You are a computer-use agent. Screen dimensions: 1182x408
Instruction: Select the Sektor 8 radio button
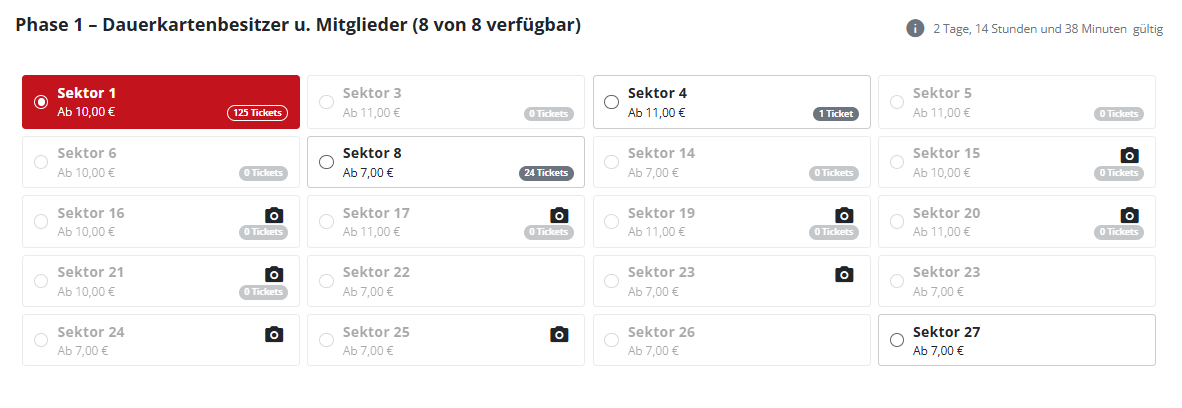pos(326,162)
